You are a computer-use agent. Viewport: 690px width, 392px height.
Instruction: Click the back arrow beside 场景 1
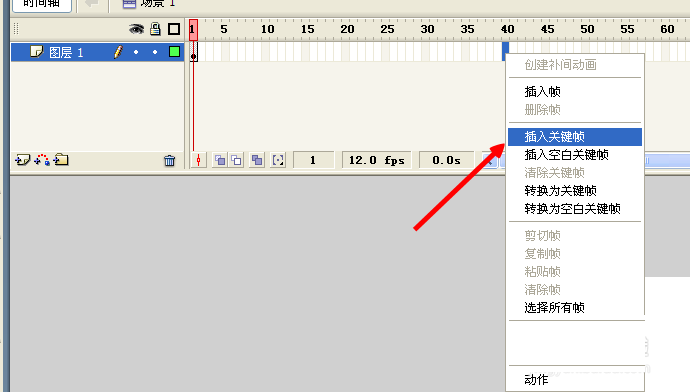(92, 4)
